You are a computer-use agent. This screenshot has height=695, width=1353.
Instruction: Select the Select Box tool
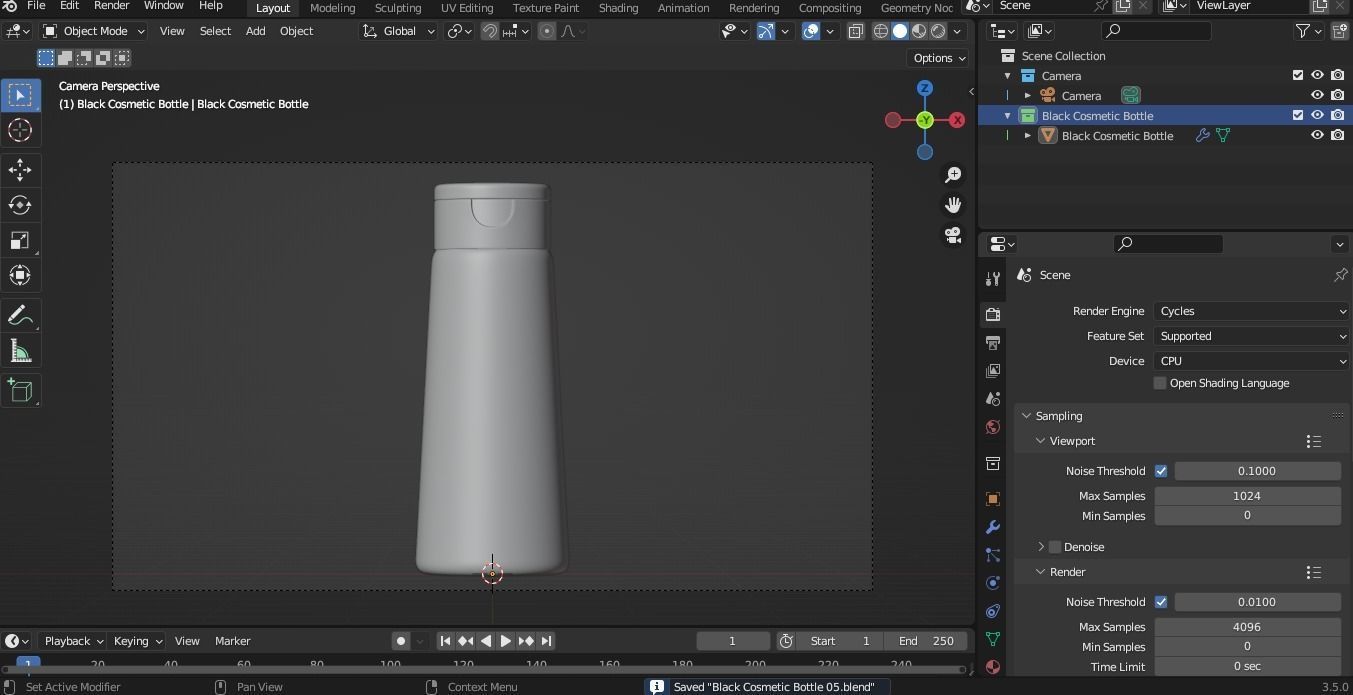[20, 95]
